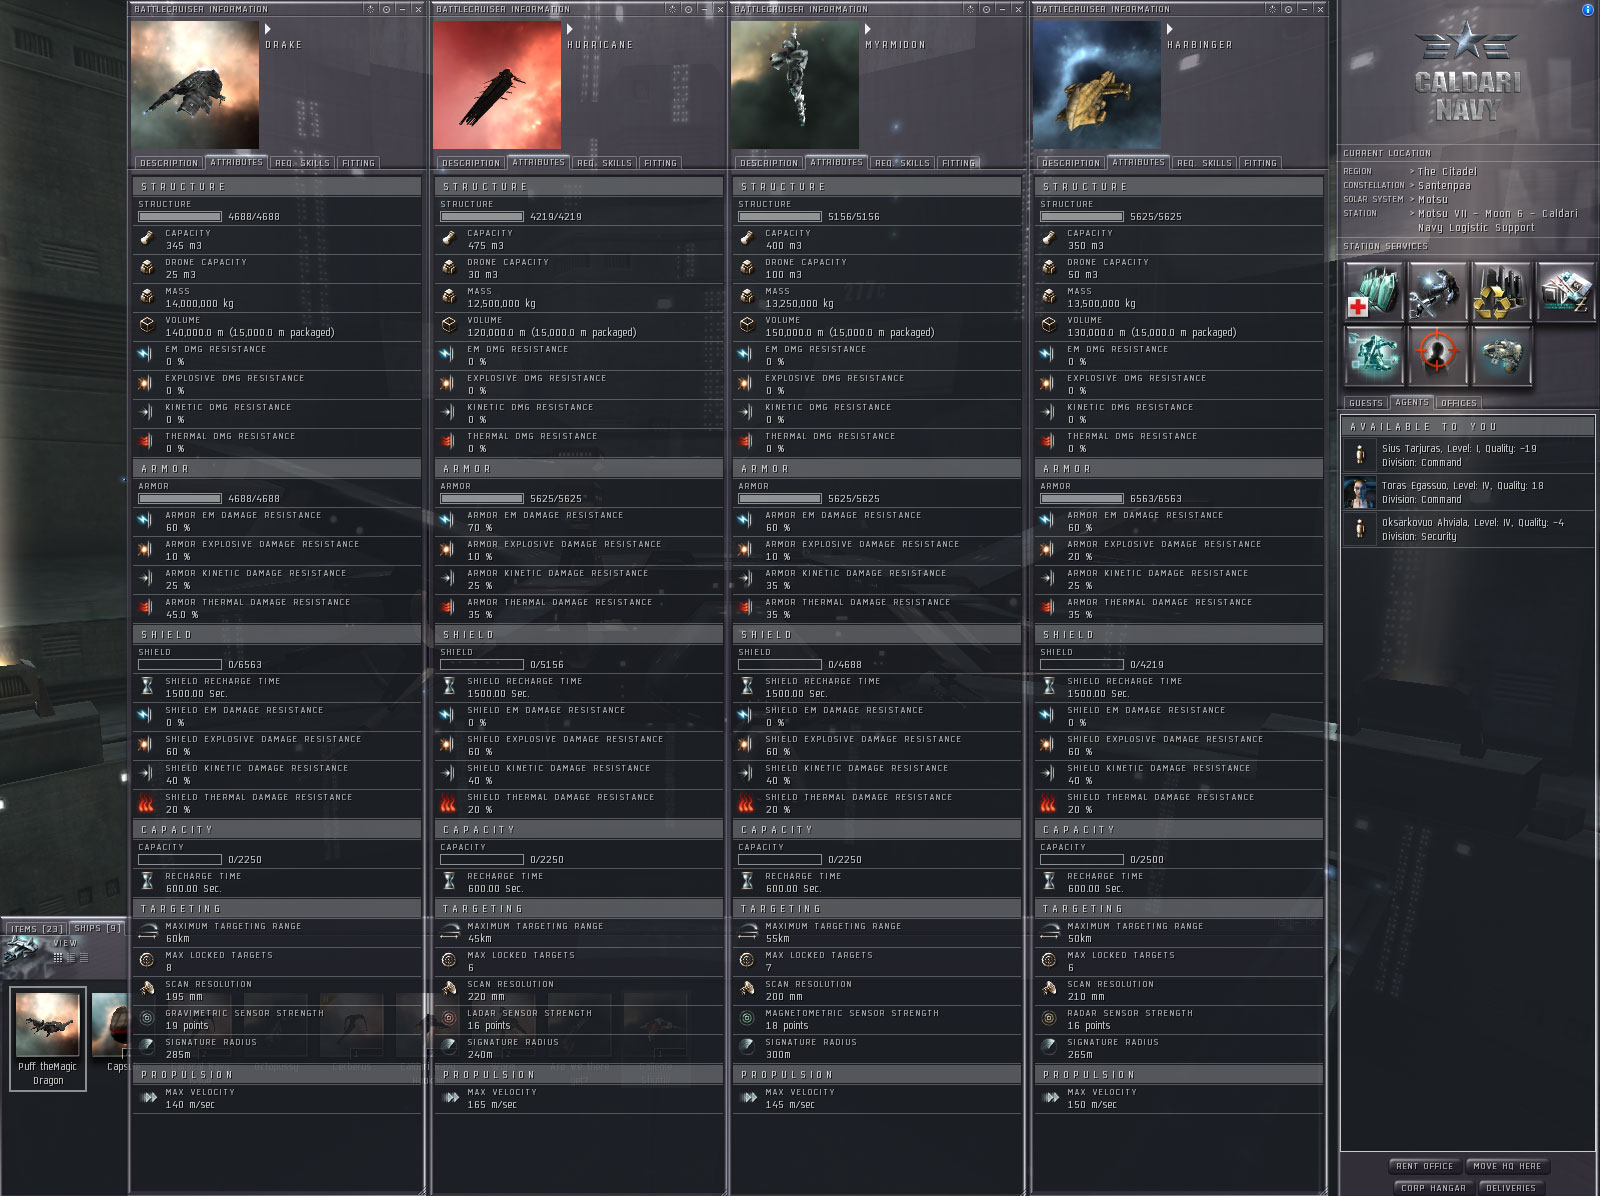Screen dimensions: 1600x1196
Task: Click the Drake ship preview image
Action: [x=195, y=86]
